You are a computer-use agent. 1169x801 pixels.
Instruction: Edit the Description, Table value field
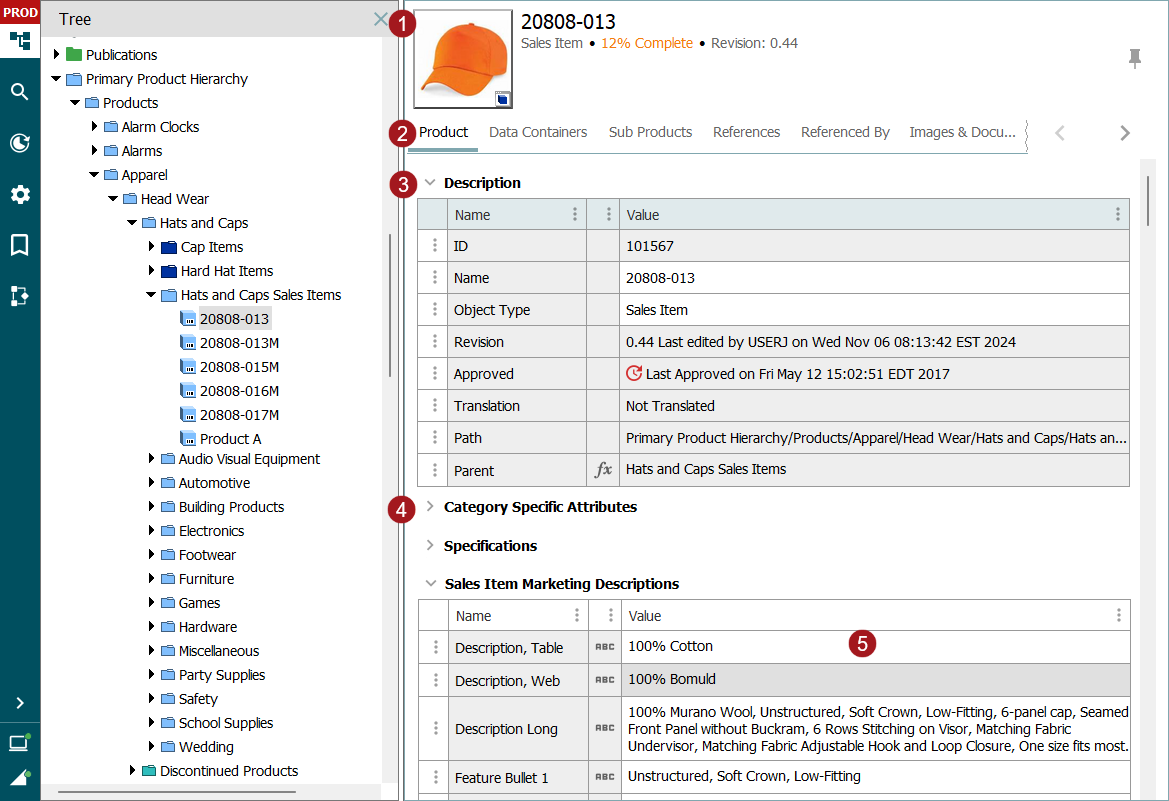[x=740, y=647]
